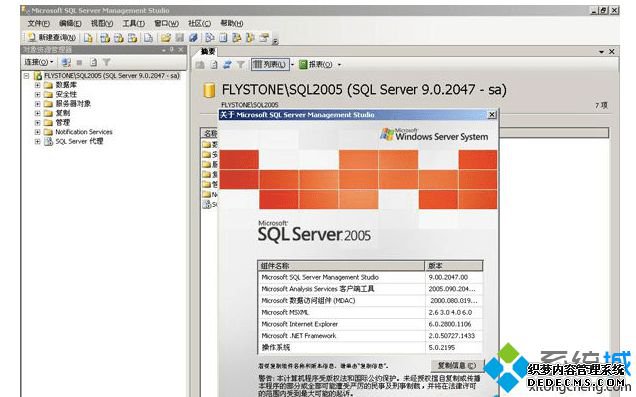Expand the 复制 (Replication) tree node
This screenshot has height=397, width=636.
click(x=37, y=113)
